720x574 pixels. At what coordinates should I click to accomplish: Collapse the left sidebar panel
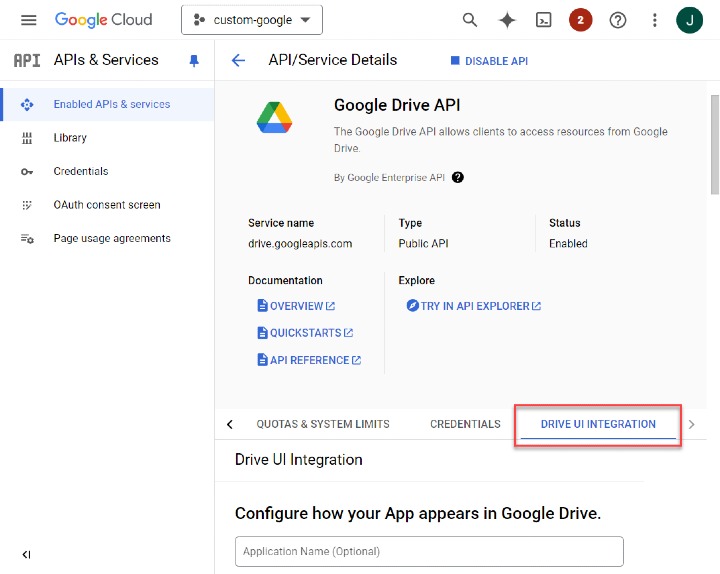[x=26, y=555]
